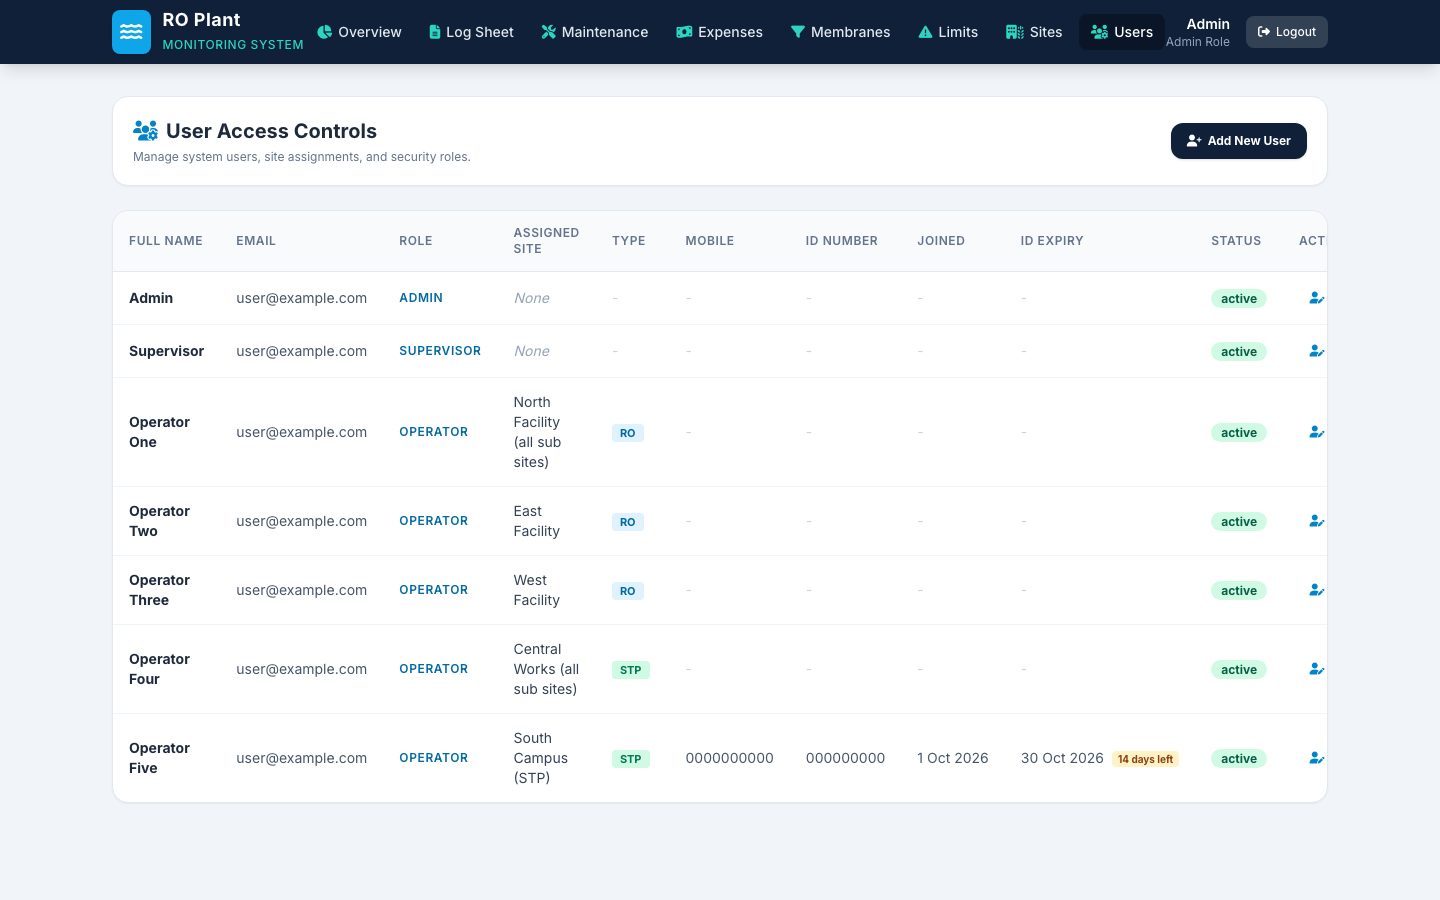The width and height of the screenshot is (1440, 900).
Task: Click the Logout button
Action: [x=1287, y=32]
